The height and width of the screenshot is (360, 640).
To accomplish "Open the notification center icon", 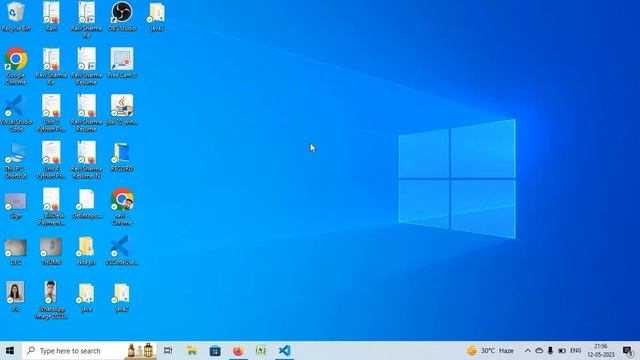I will coord(628,351).
